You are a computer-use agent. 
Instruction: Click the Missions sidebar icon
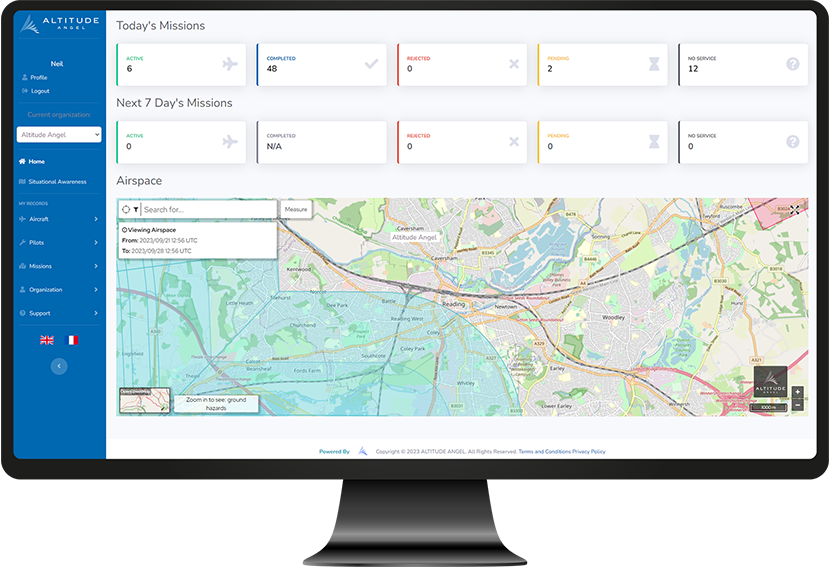coord(22,266)
